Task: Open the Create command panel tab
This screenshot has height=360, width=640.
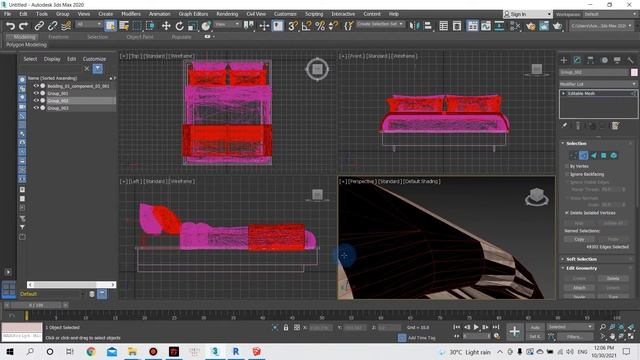Action: 564,60
